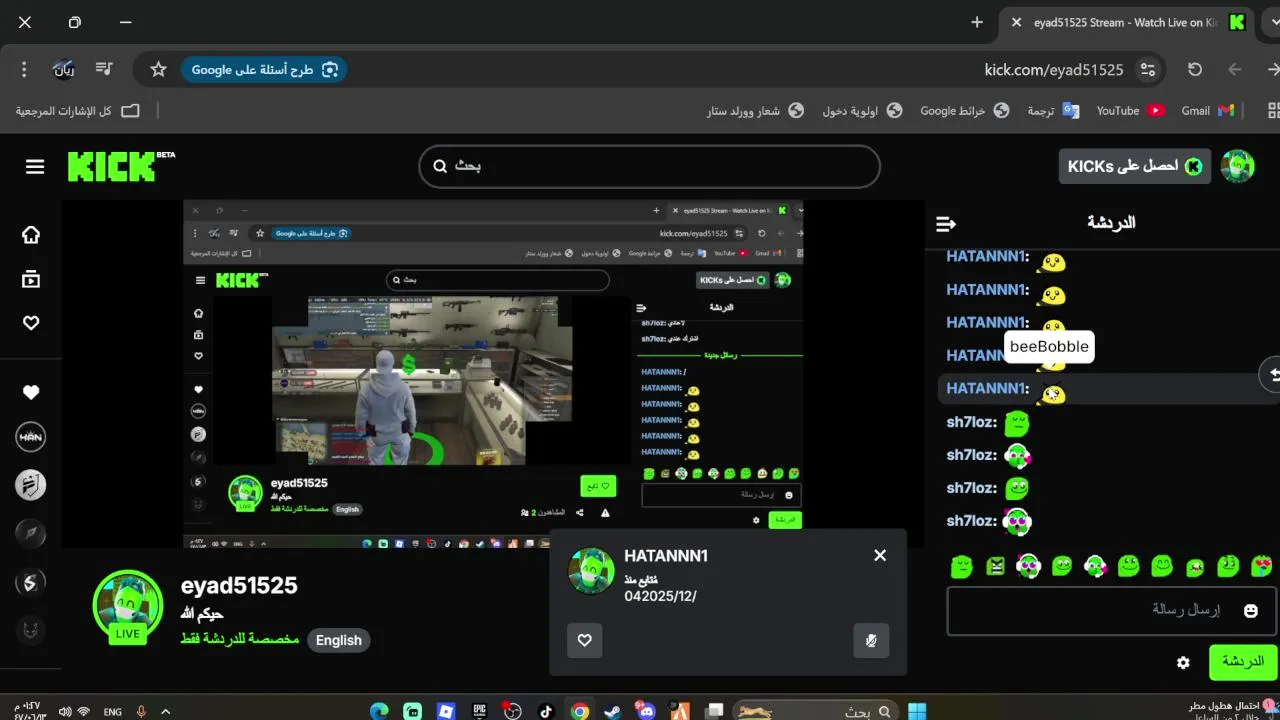Select the eyad51525 Stream browser tab
The width and height of the screenshot is (1280, 720).
tap(1125, 22)
